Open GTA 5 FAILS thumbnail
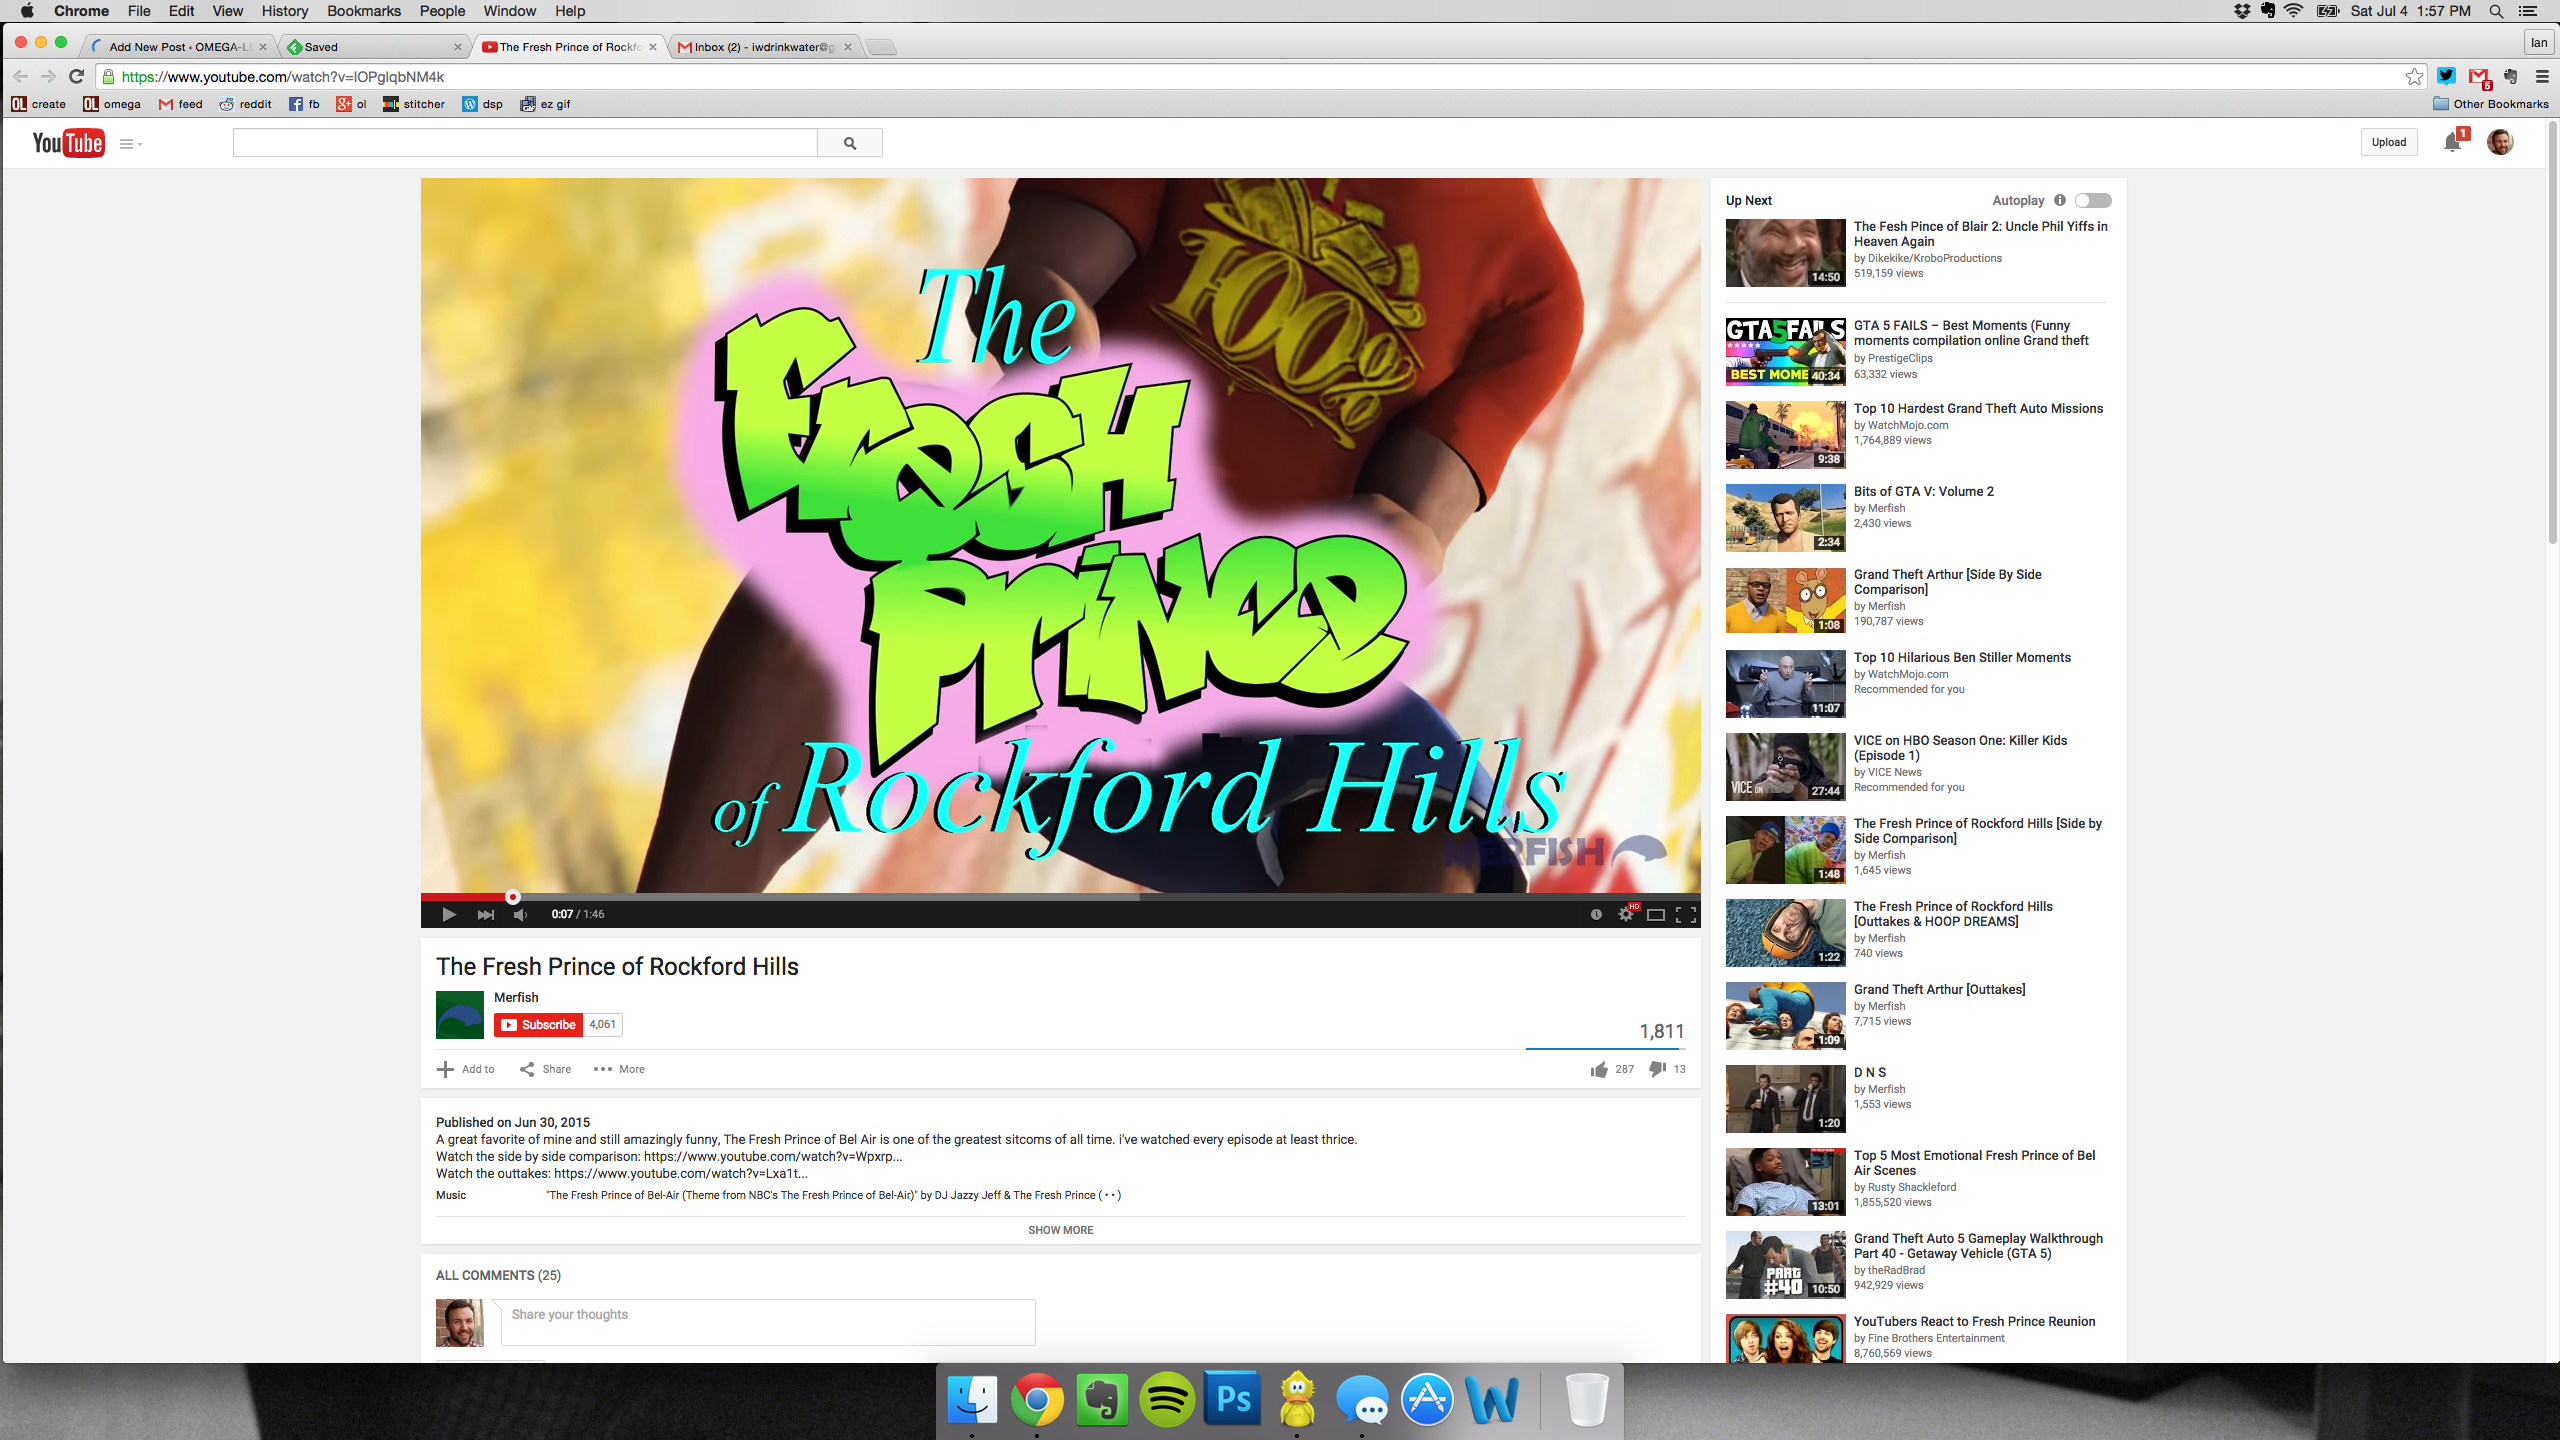This screenshot has width=2560, height=1440. 1786,351
